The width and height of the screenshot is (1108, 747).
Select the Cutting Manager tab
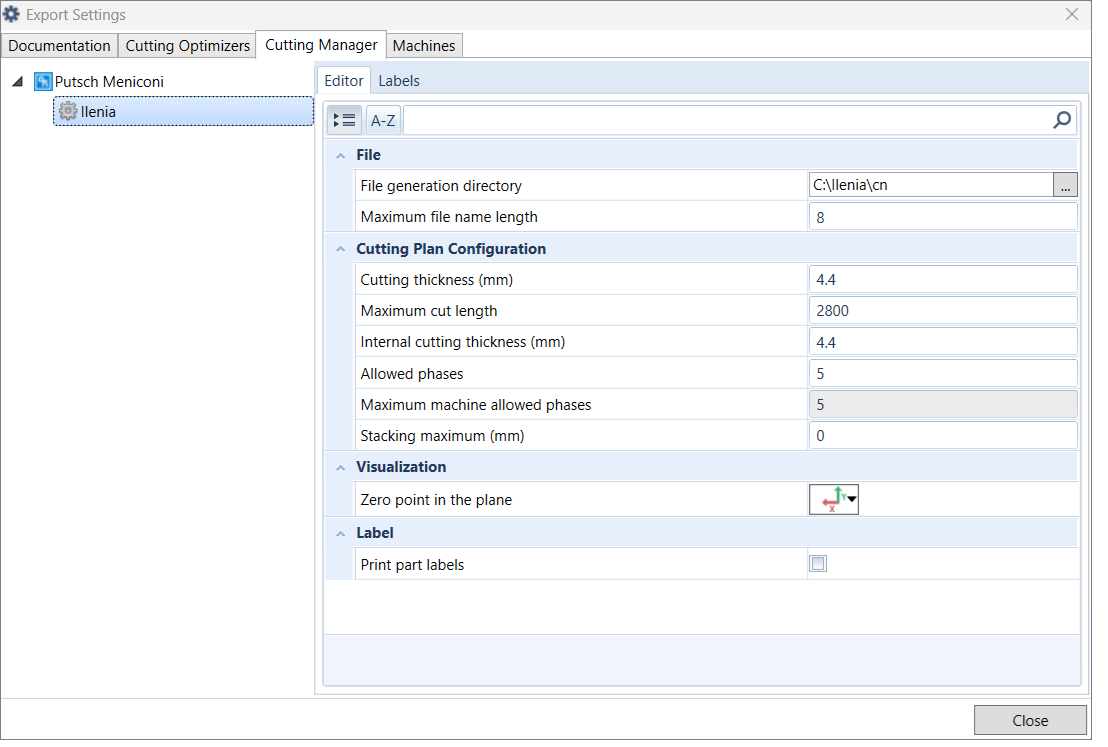322,45
